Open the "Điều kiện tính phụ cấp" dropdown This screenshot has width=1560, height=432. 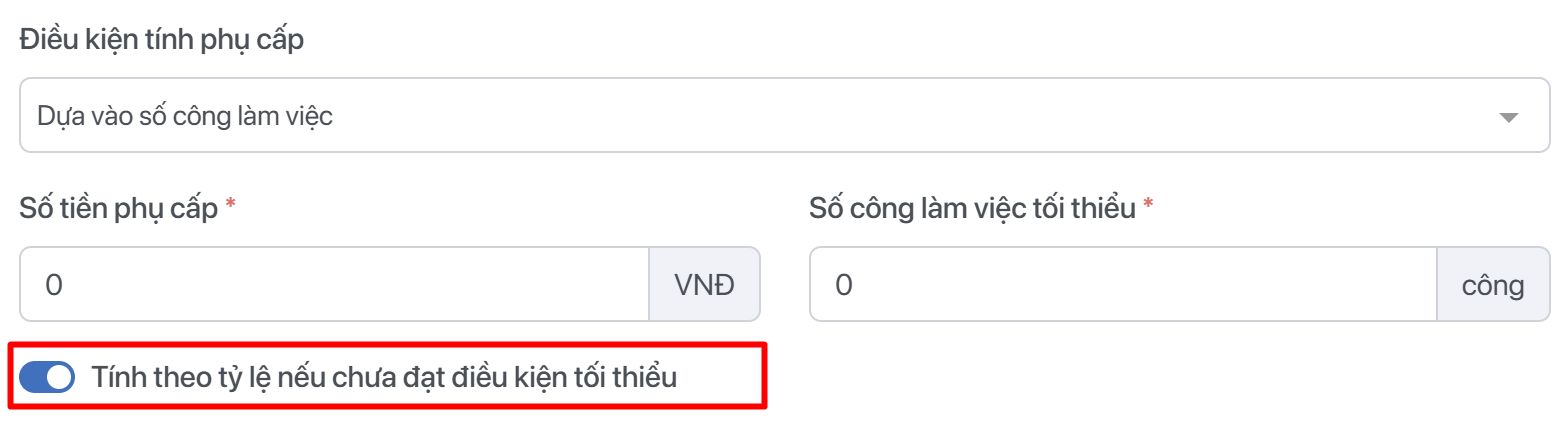pos(784,116)
